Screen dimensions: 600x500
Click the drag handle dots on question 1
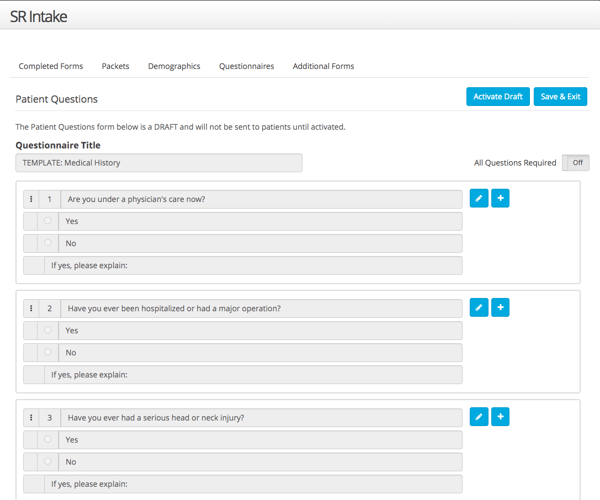32,199
